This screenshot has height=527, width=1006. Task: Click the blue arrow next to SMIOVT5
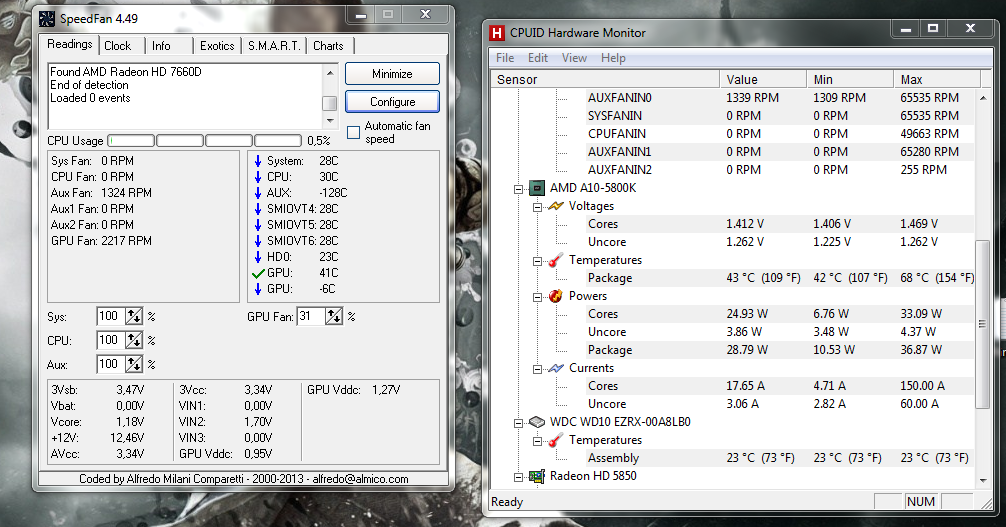(258, 225)
